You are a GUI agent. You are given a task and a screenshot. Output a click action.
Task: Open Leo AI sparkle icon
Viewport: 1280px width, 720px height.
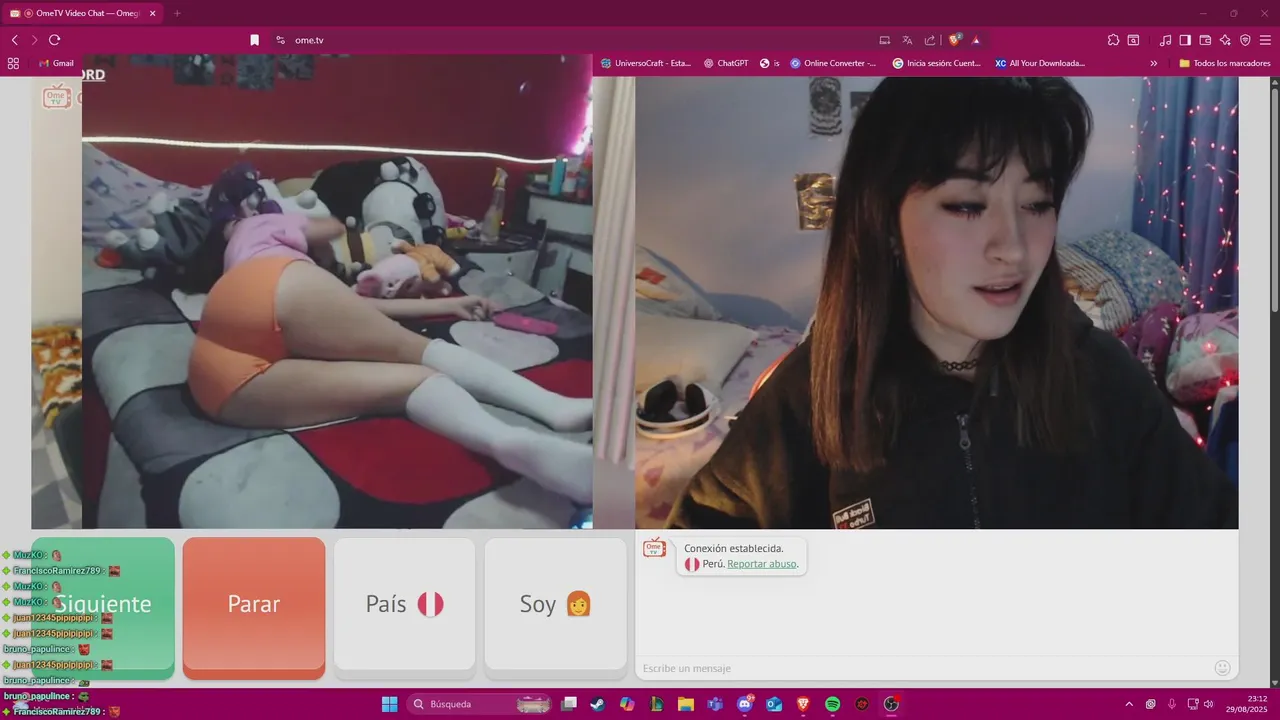[x=1225, y=40]
